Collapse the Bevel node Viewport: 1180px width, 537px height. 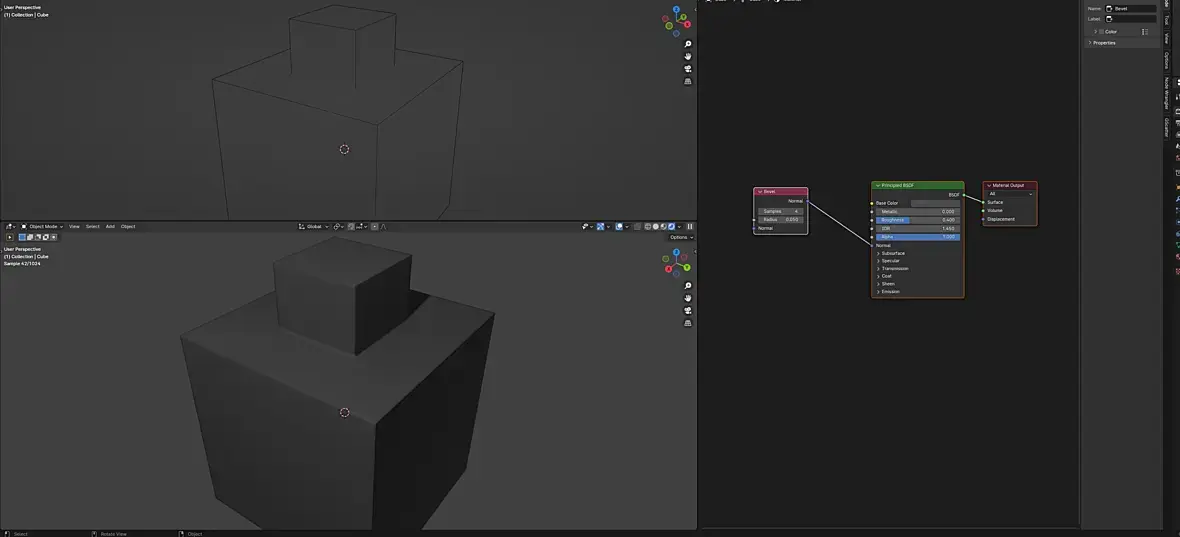(760, 192)
